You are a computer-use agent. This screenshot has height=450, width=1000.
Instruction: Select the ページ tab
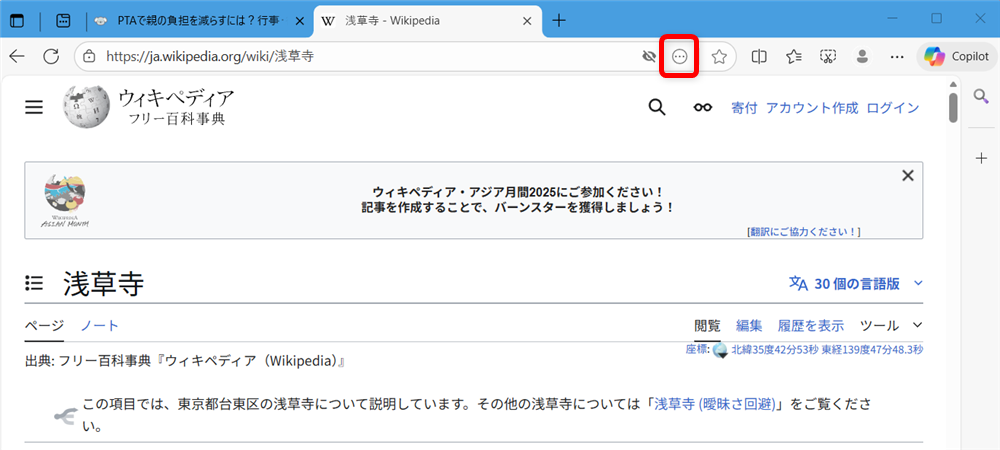pyautogui.click(x=45, y=326)
